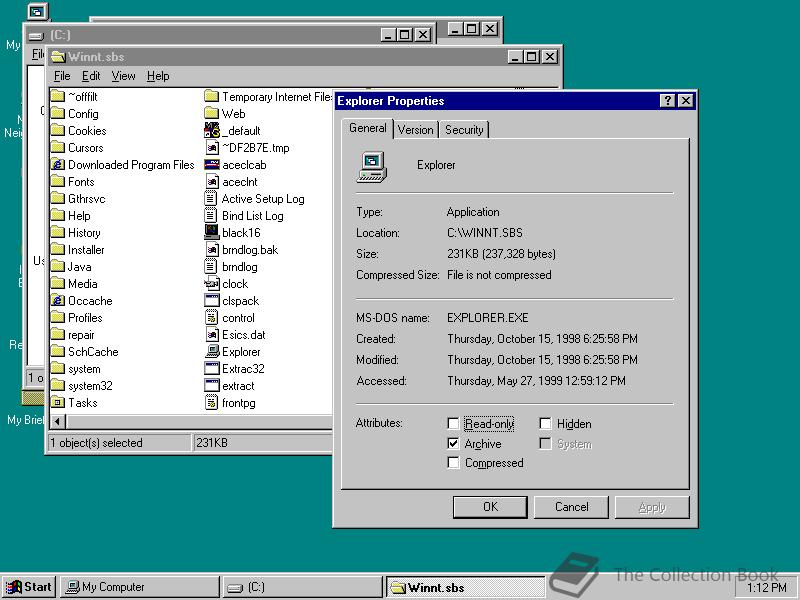800x600 pixels.
Task: Select the brndlog file name
Action: (x=240, y=266)
